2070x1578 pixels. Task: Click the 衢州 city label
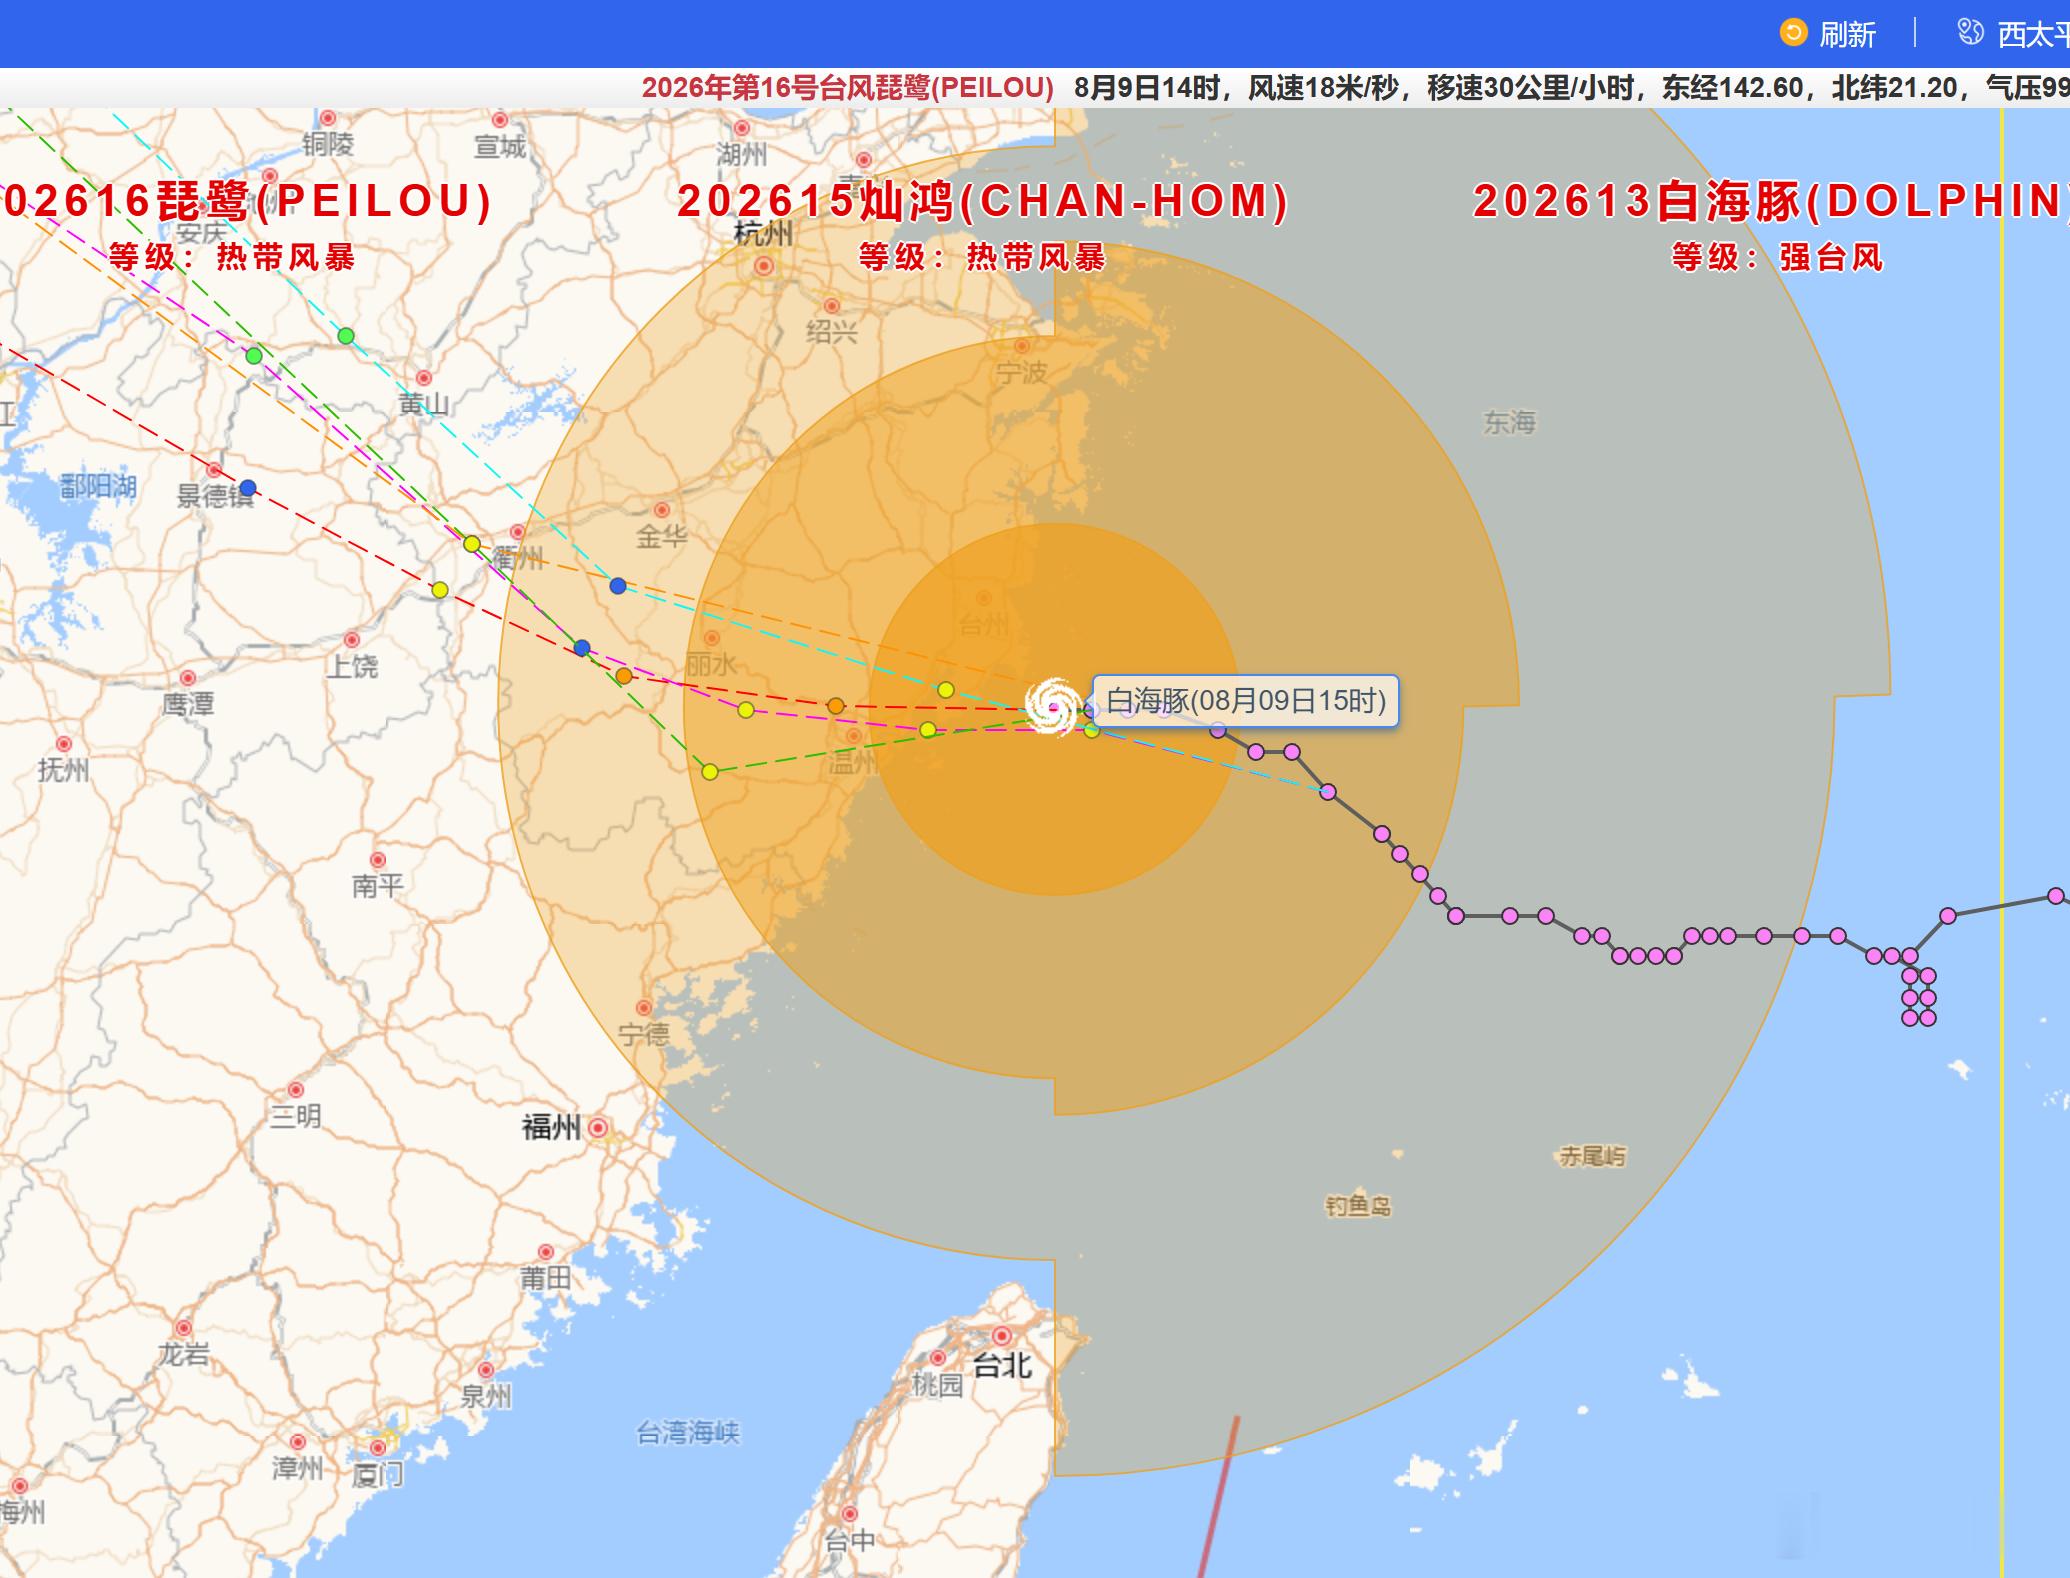coord(518,558)
